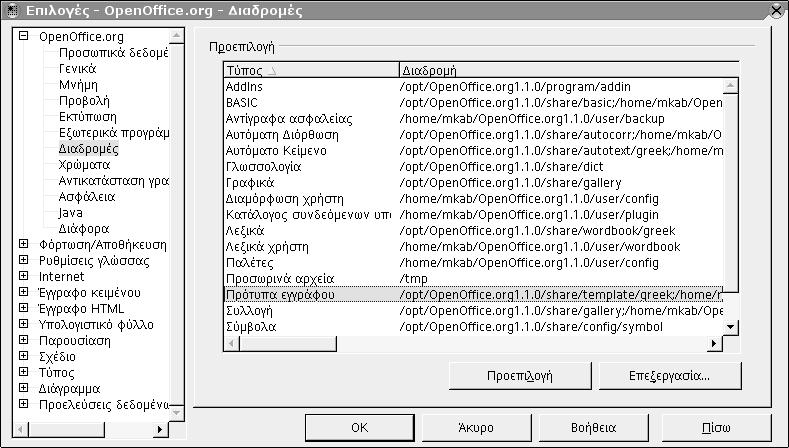Expand the Υπολογιστικό φύλλο node
This screenshot has width=789, height=448.
point(23,324)
